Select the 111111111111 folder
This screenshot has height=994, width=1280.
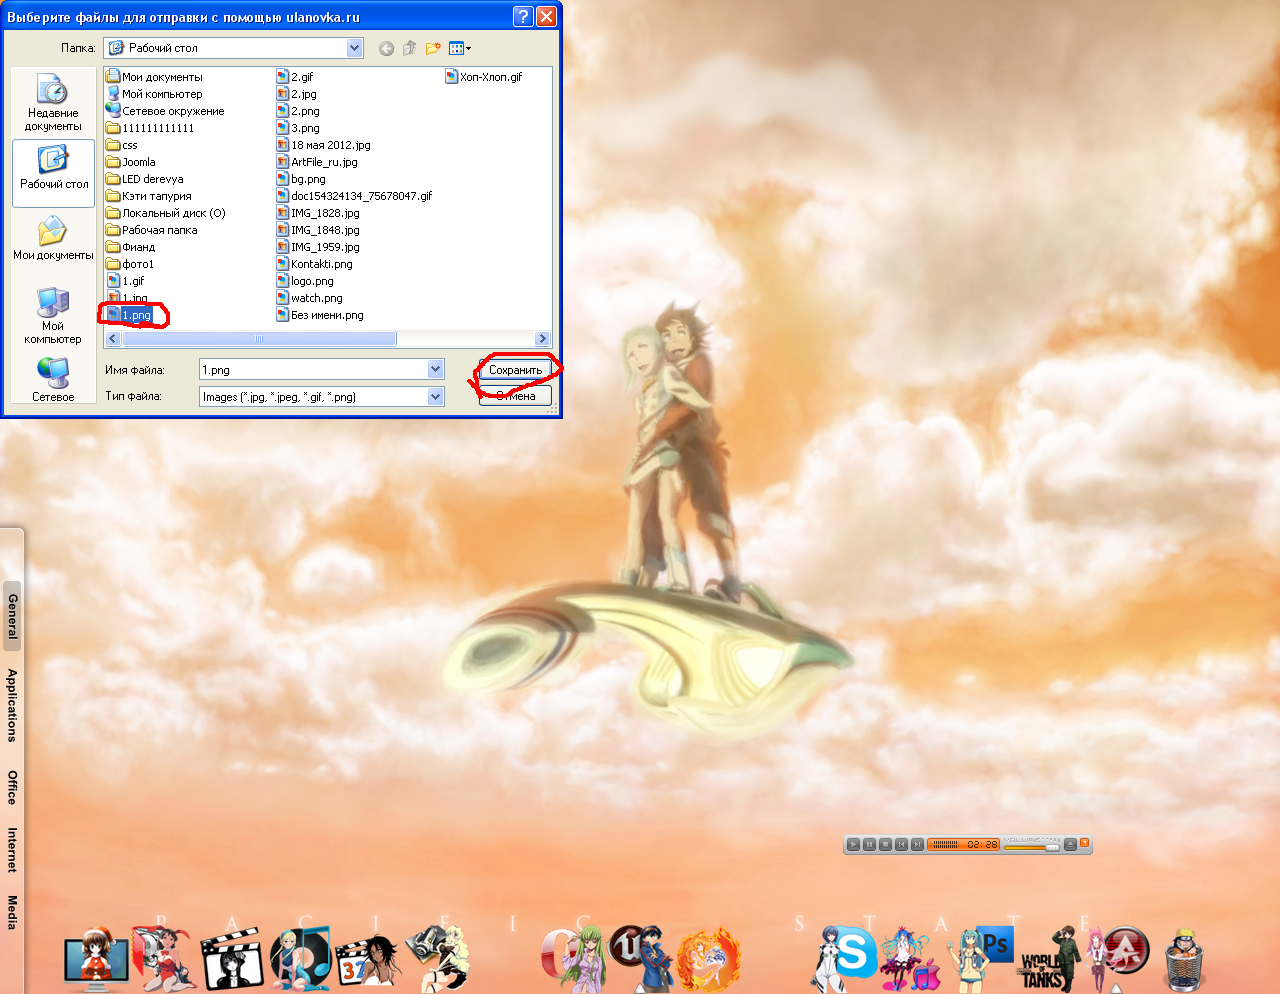(x=150, y=128)
